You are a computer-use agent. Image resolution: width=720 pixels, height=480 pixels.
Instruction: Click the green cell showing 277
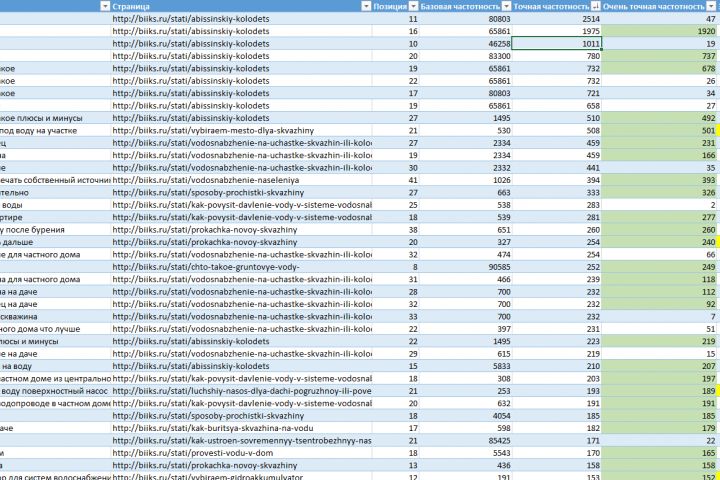(x=660, y=217)
